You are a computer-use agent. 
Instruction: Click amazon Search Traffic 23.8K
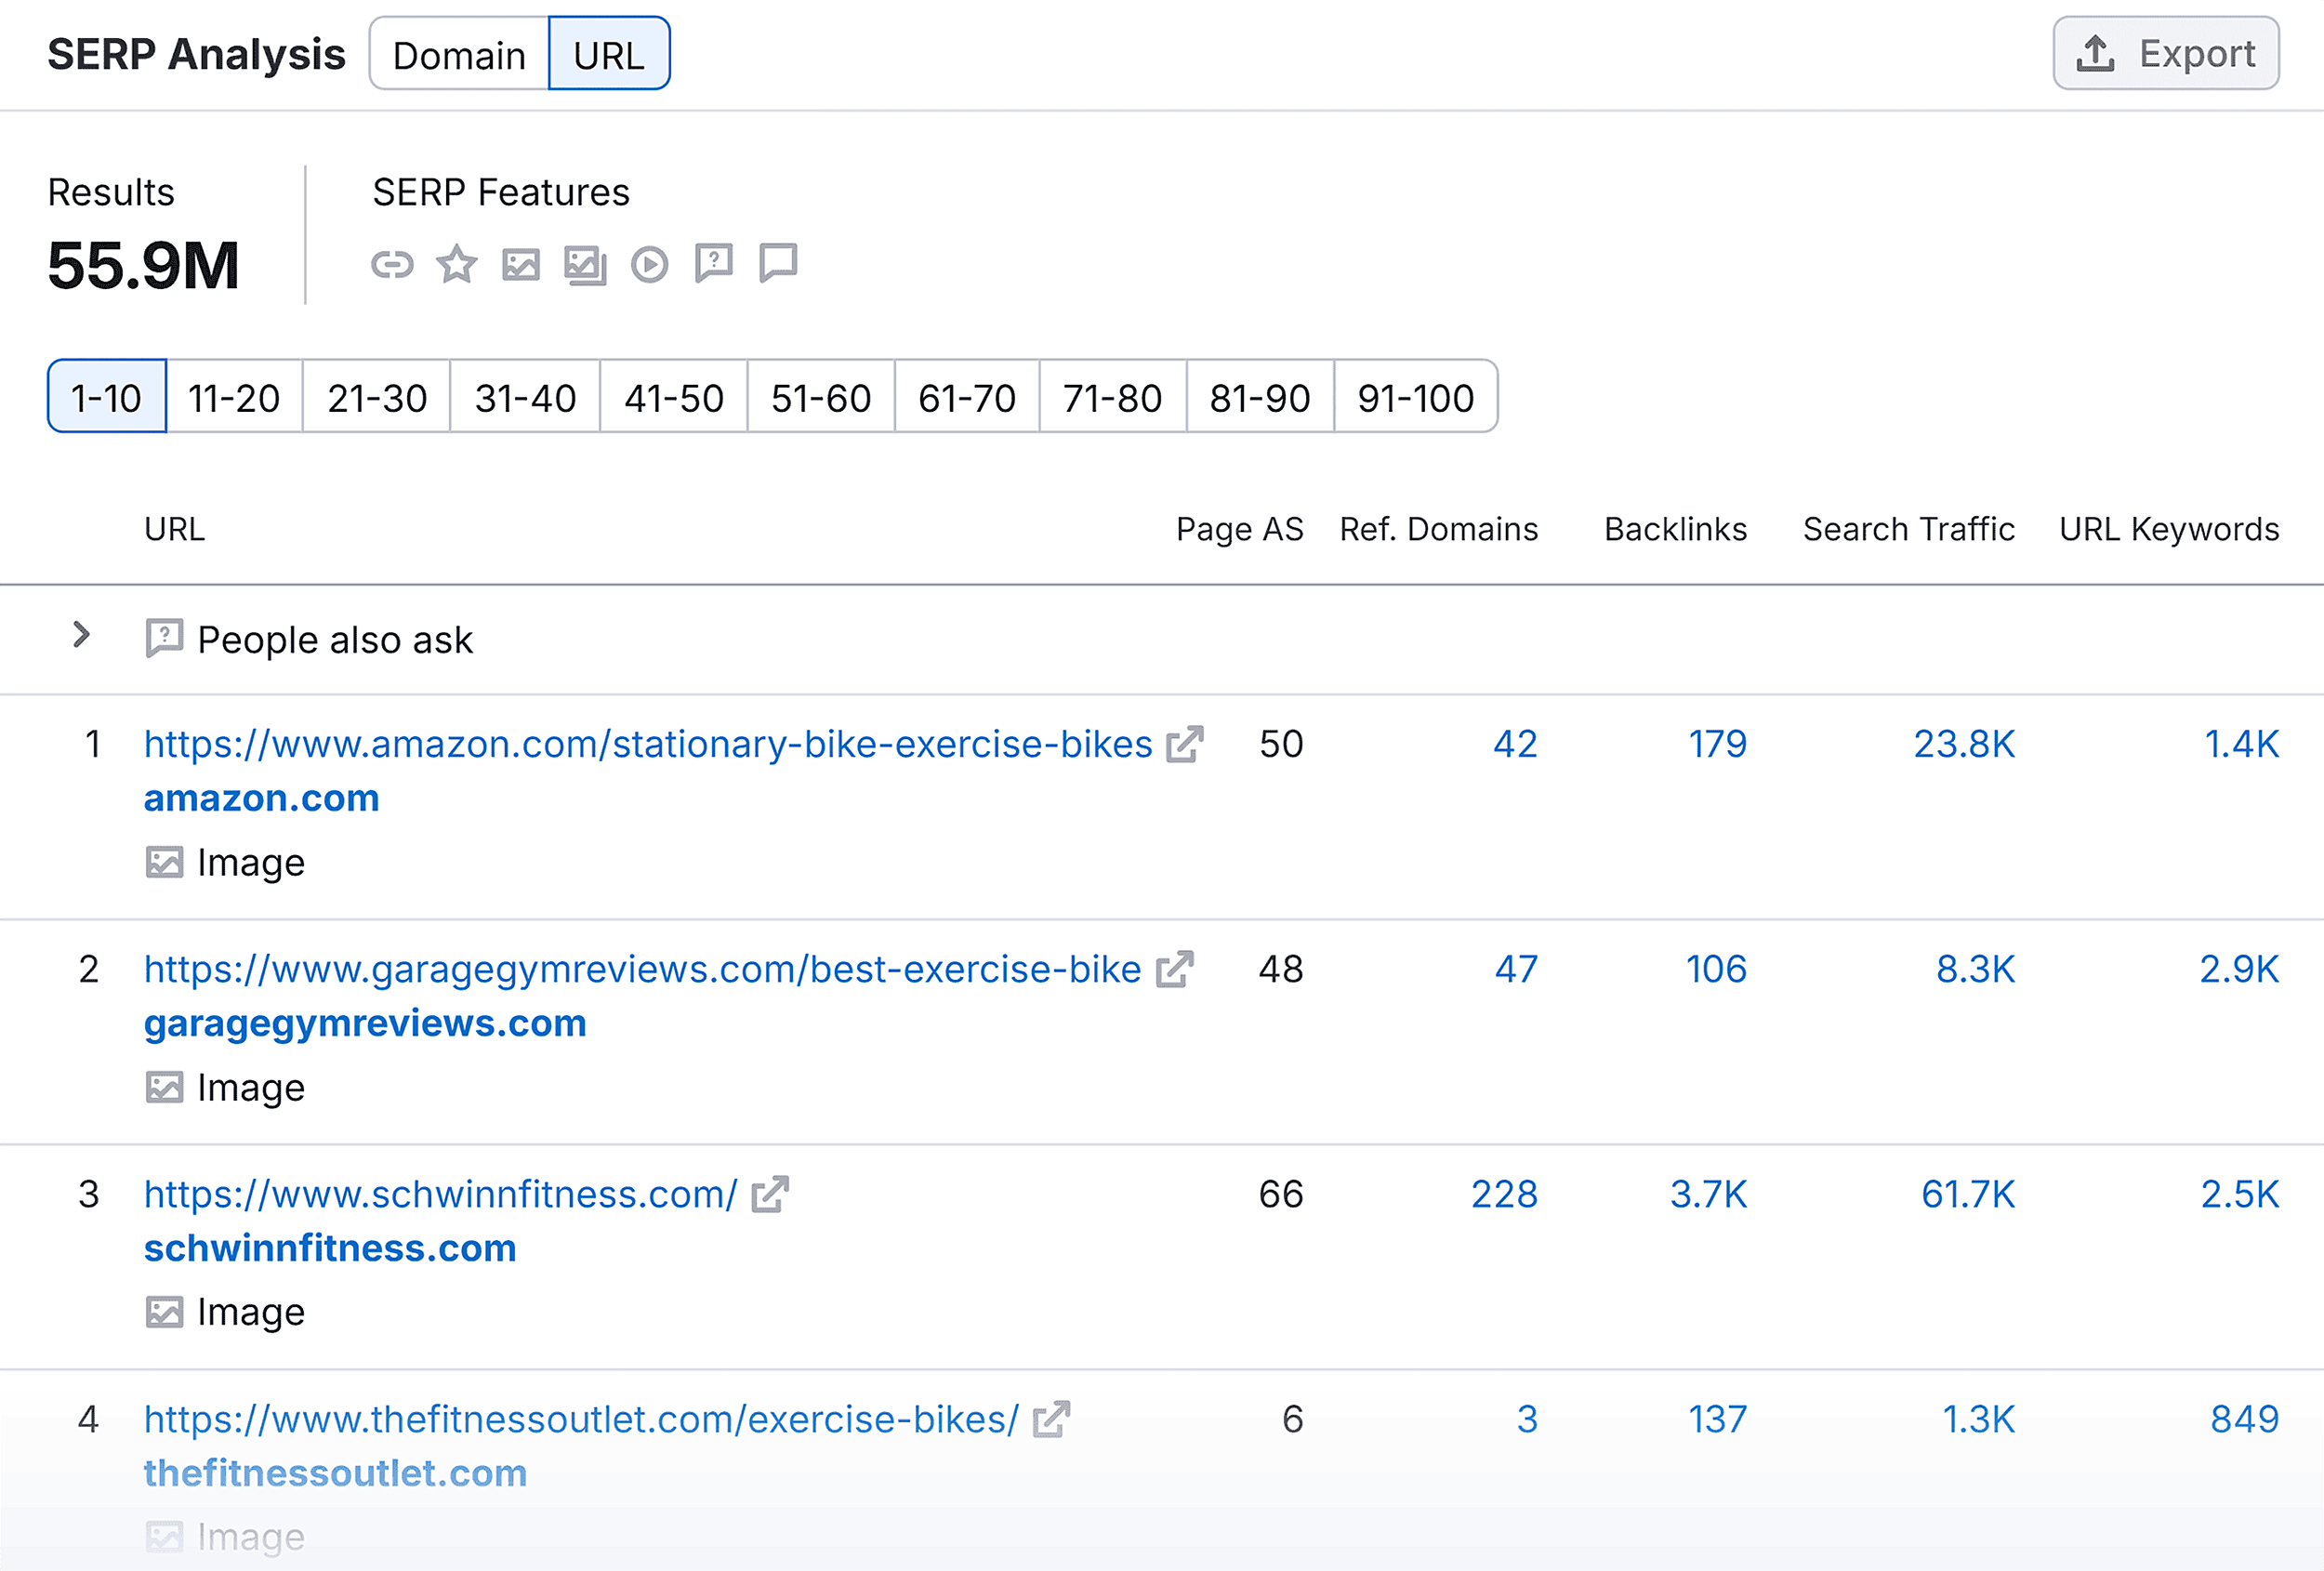click(x=1964, y=744)
